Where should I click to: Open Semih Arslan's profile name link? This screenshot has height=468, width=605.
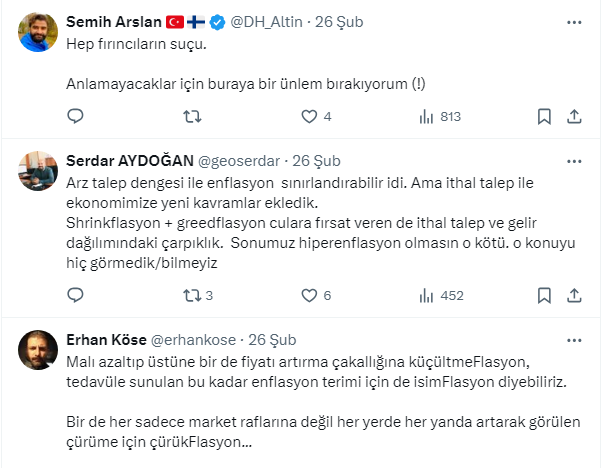[111, 22]
